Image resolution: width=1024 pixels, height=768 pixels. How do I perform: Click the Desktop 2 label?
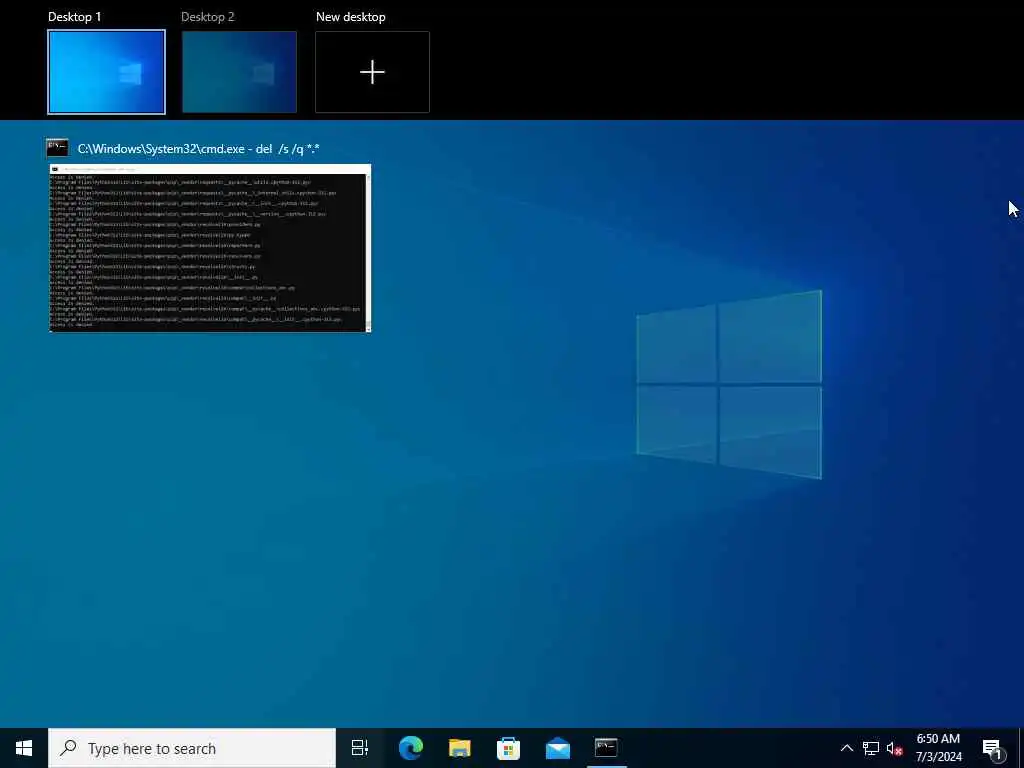click(x=208, y=17)
